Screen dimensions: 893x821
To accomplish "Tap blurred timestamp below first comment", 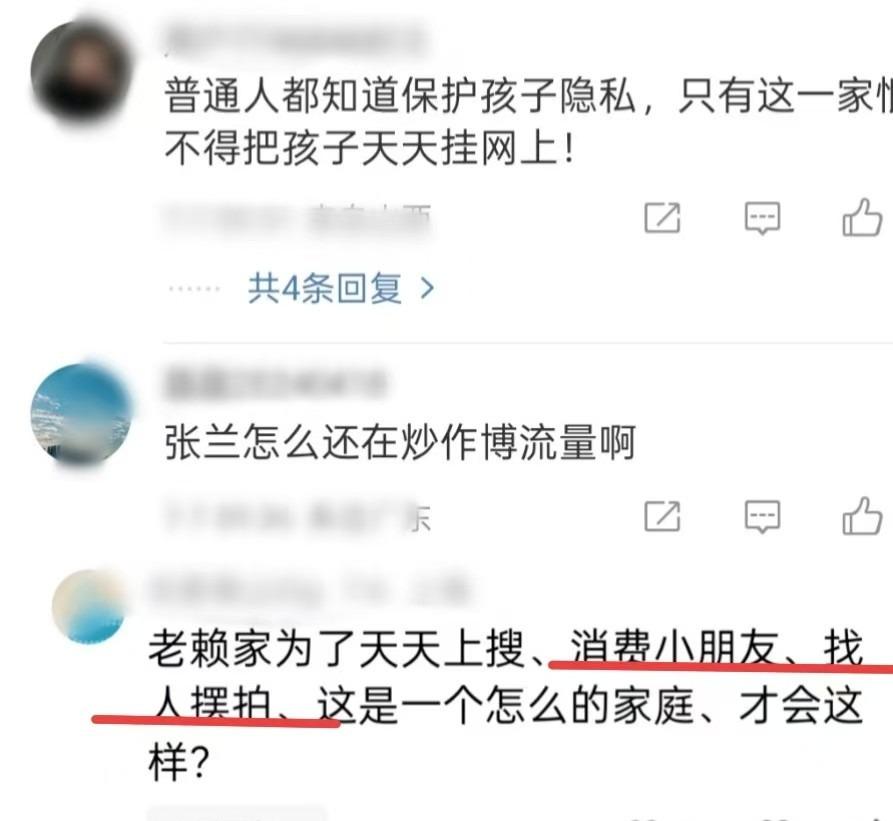I will click(297, 219).
